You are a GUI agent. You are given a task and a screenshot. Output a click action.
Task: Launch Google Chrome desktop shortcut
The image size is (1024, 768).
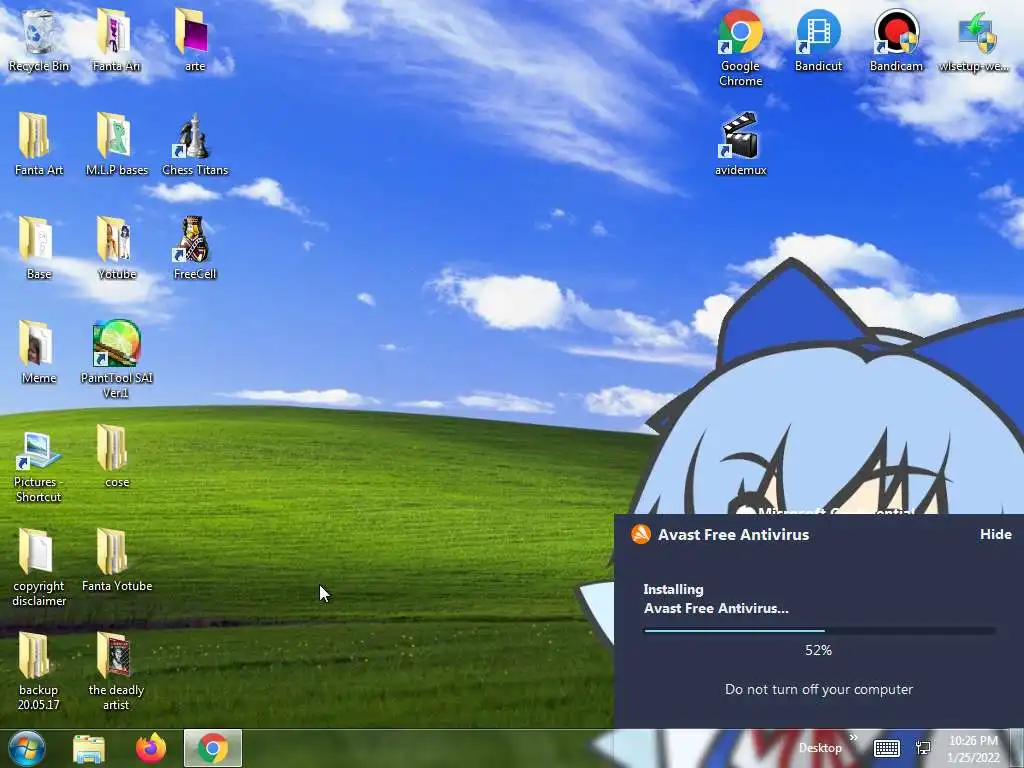click(x=740, y=48)
